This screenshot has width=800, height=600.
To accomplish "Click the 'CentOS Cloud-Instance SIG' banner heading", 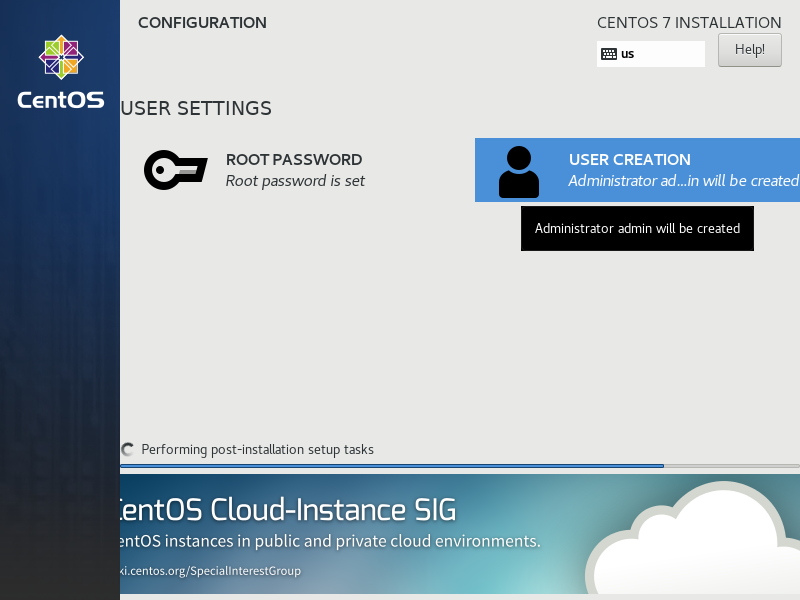I will coord(288,510).
